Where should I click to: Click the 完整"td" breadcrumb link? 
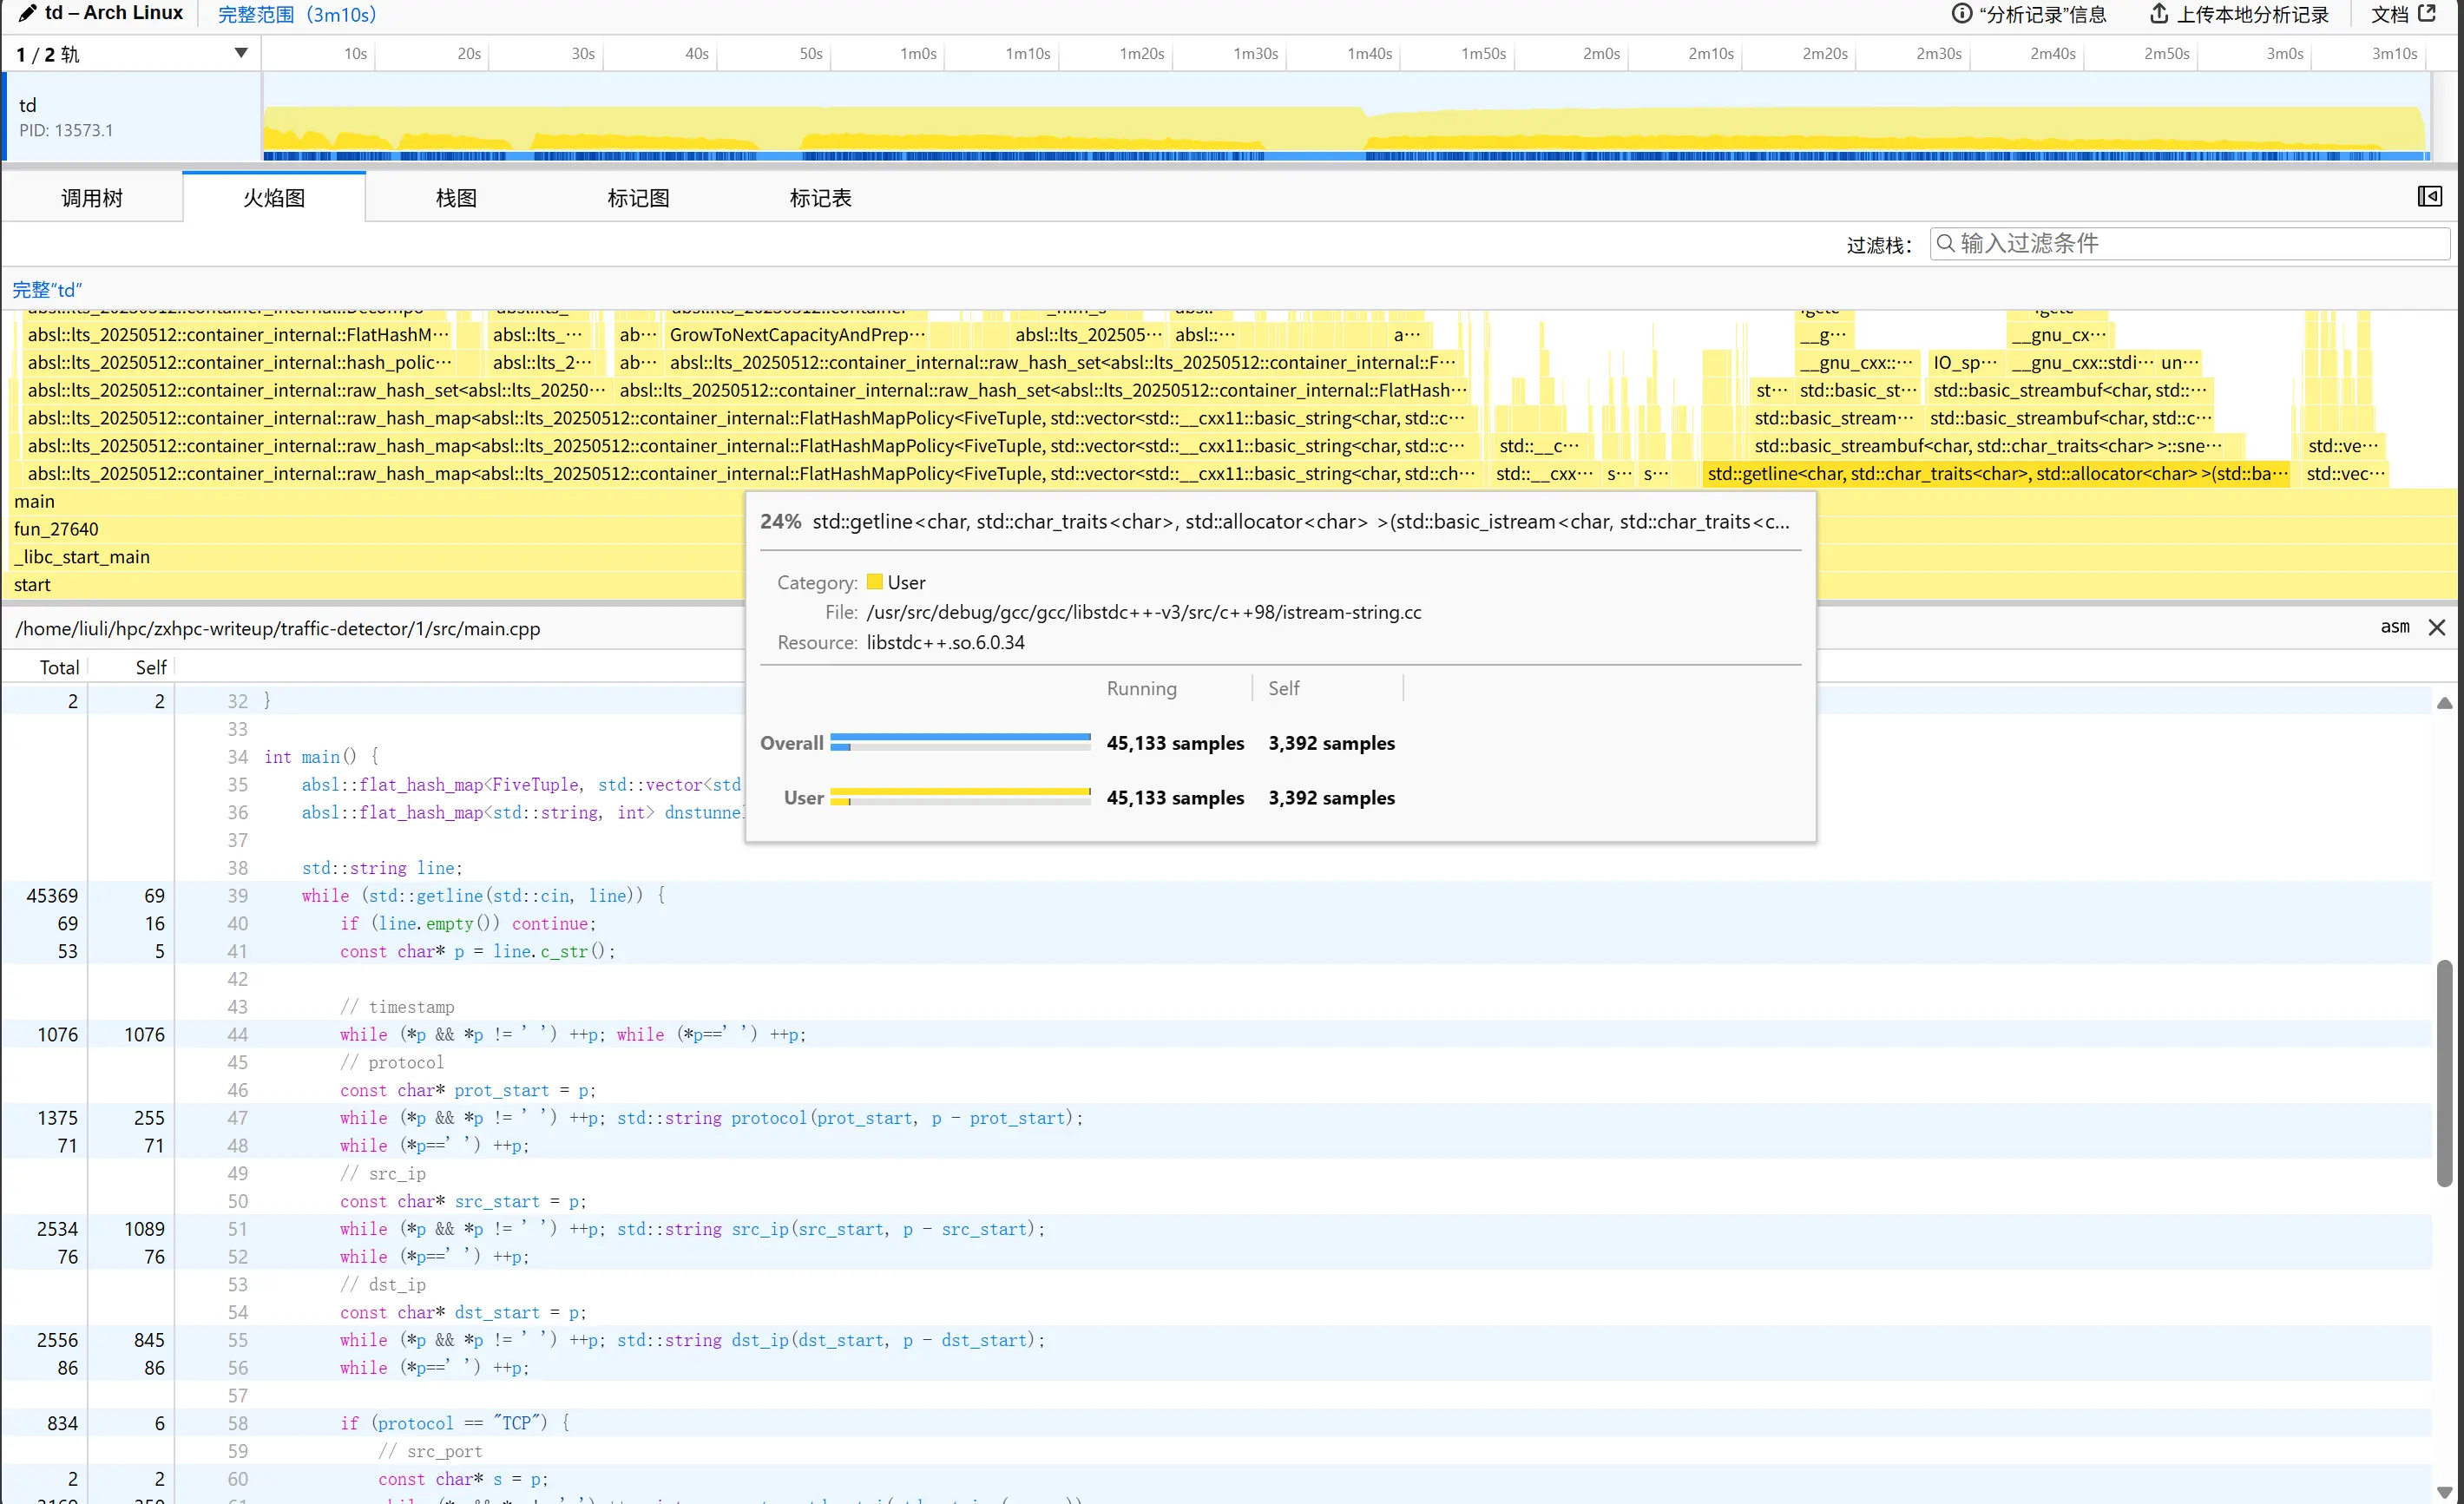(47, 290)
